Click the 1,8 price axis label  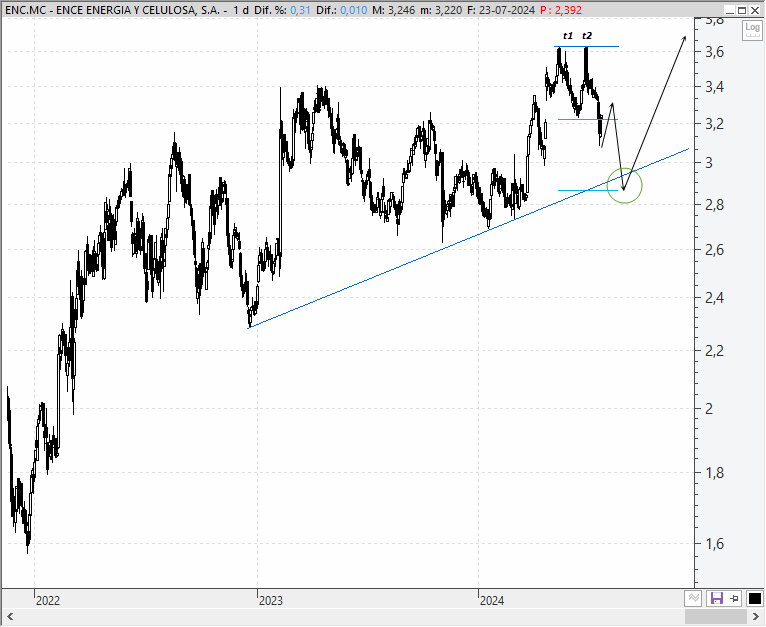pyautogui.click(x=715, y=473)
